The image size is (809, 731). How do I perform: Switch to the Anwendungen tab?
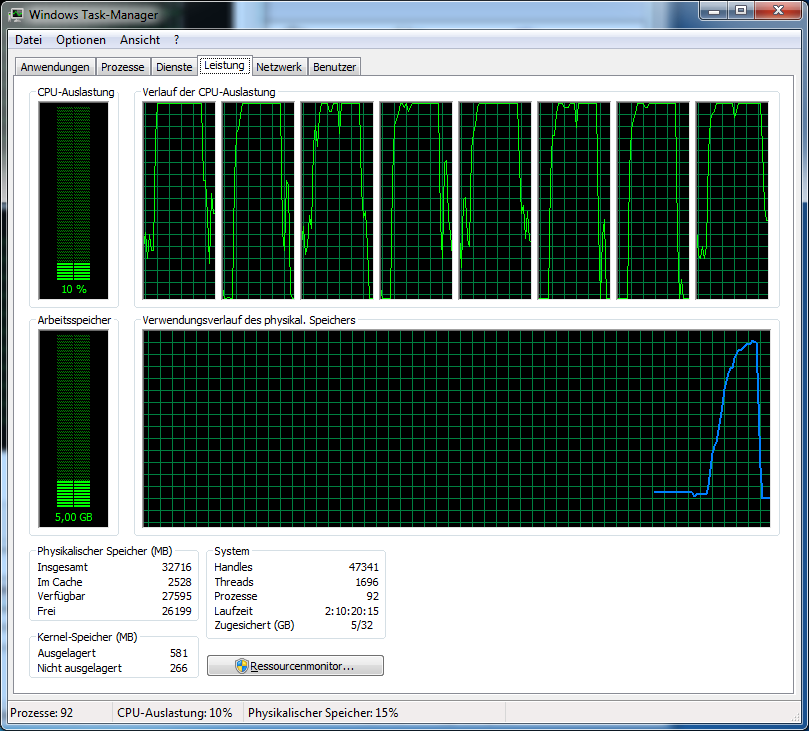[x=55, y=67]
